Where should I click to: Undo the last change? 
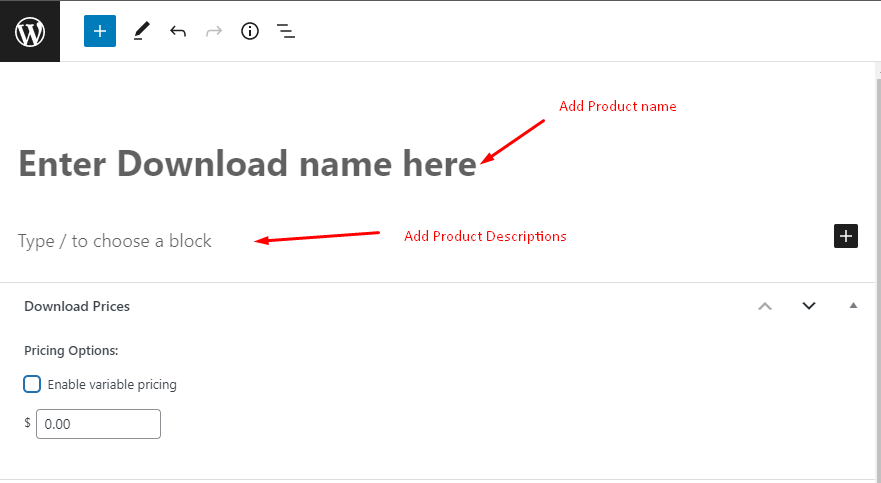(x=178, y=31)
